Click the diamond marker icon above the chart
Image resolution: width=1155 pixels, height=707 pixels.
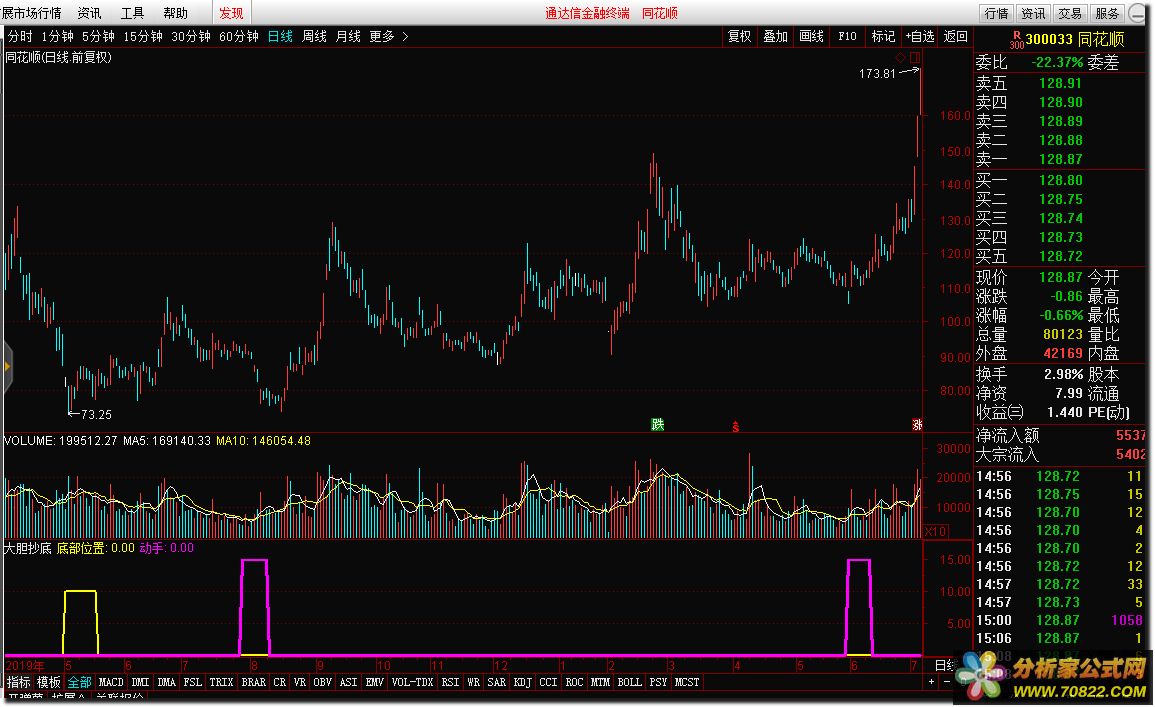coord(900,57)
